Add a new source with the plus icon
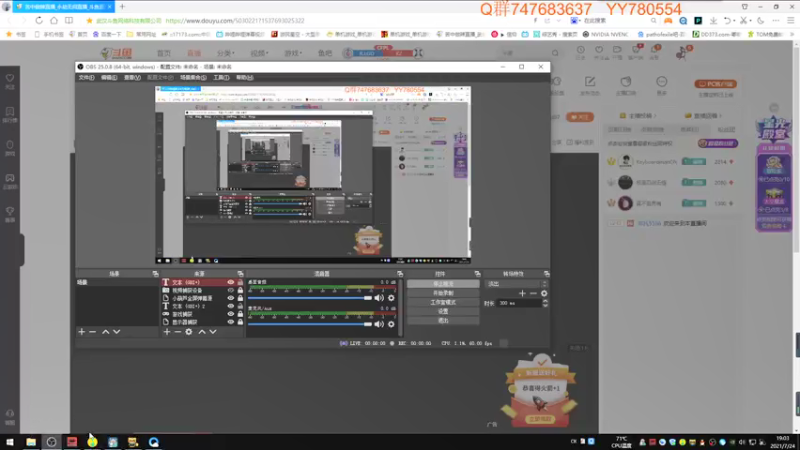This screenshot has height=450, width=800. click(x=167, y=332)
